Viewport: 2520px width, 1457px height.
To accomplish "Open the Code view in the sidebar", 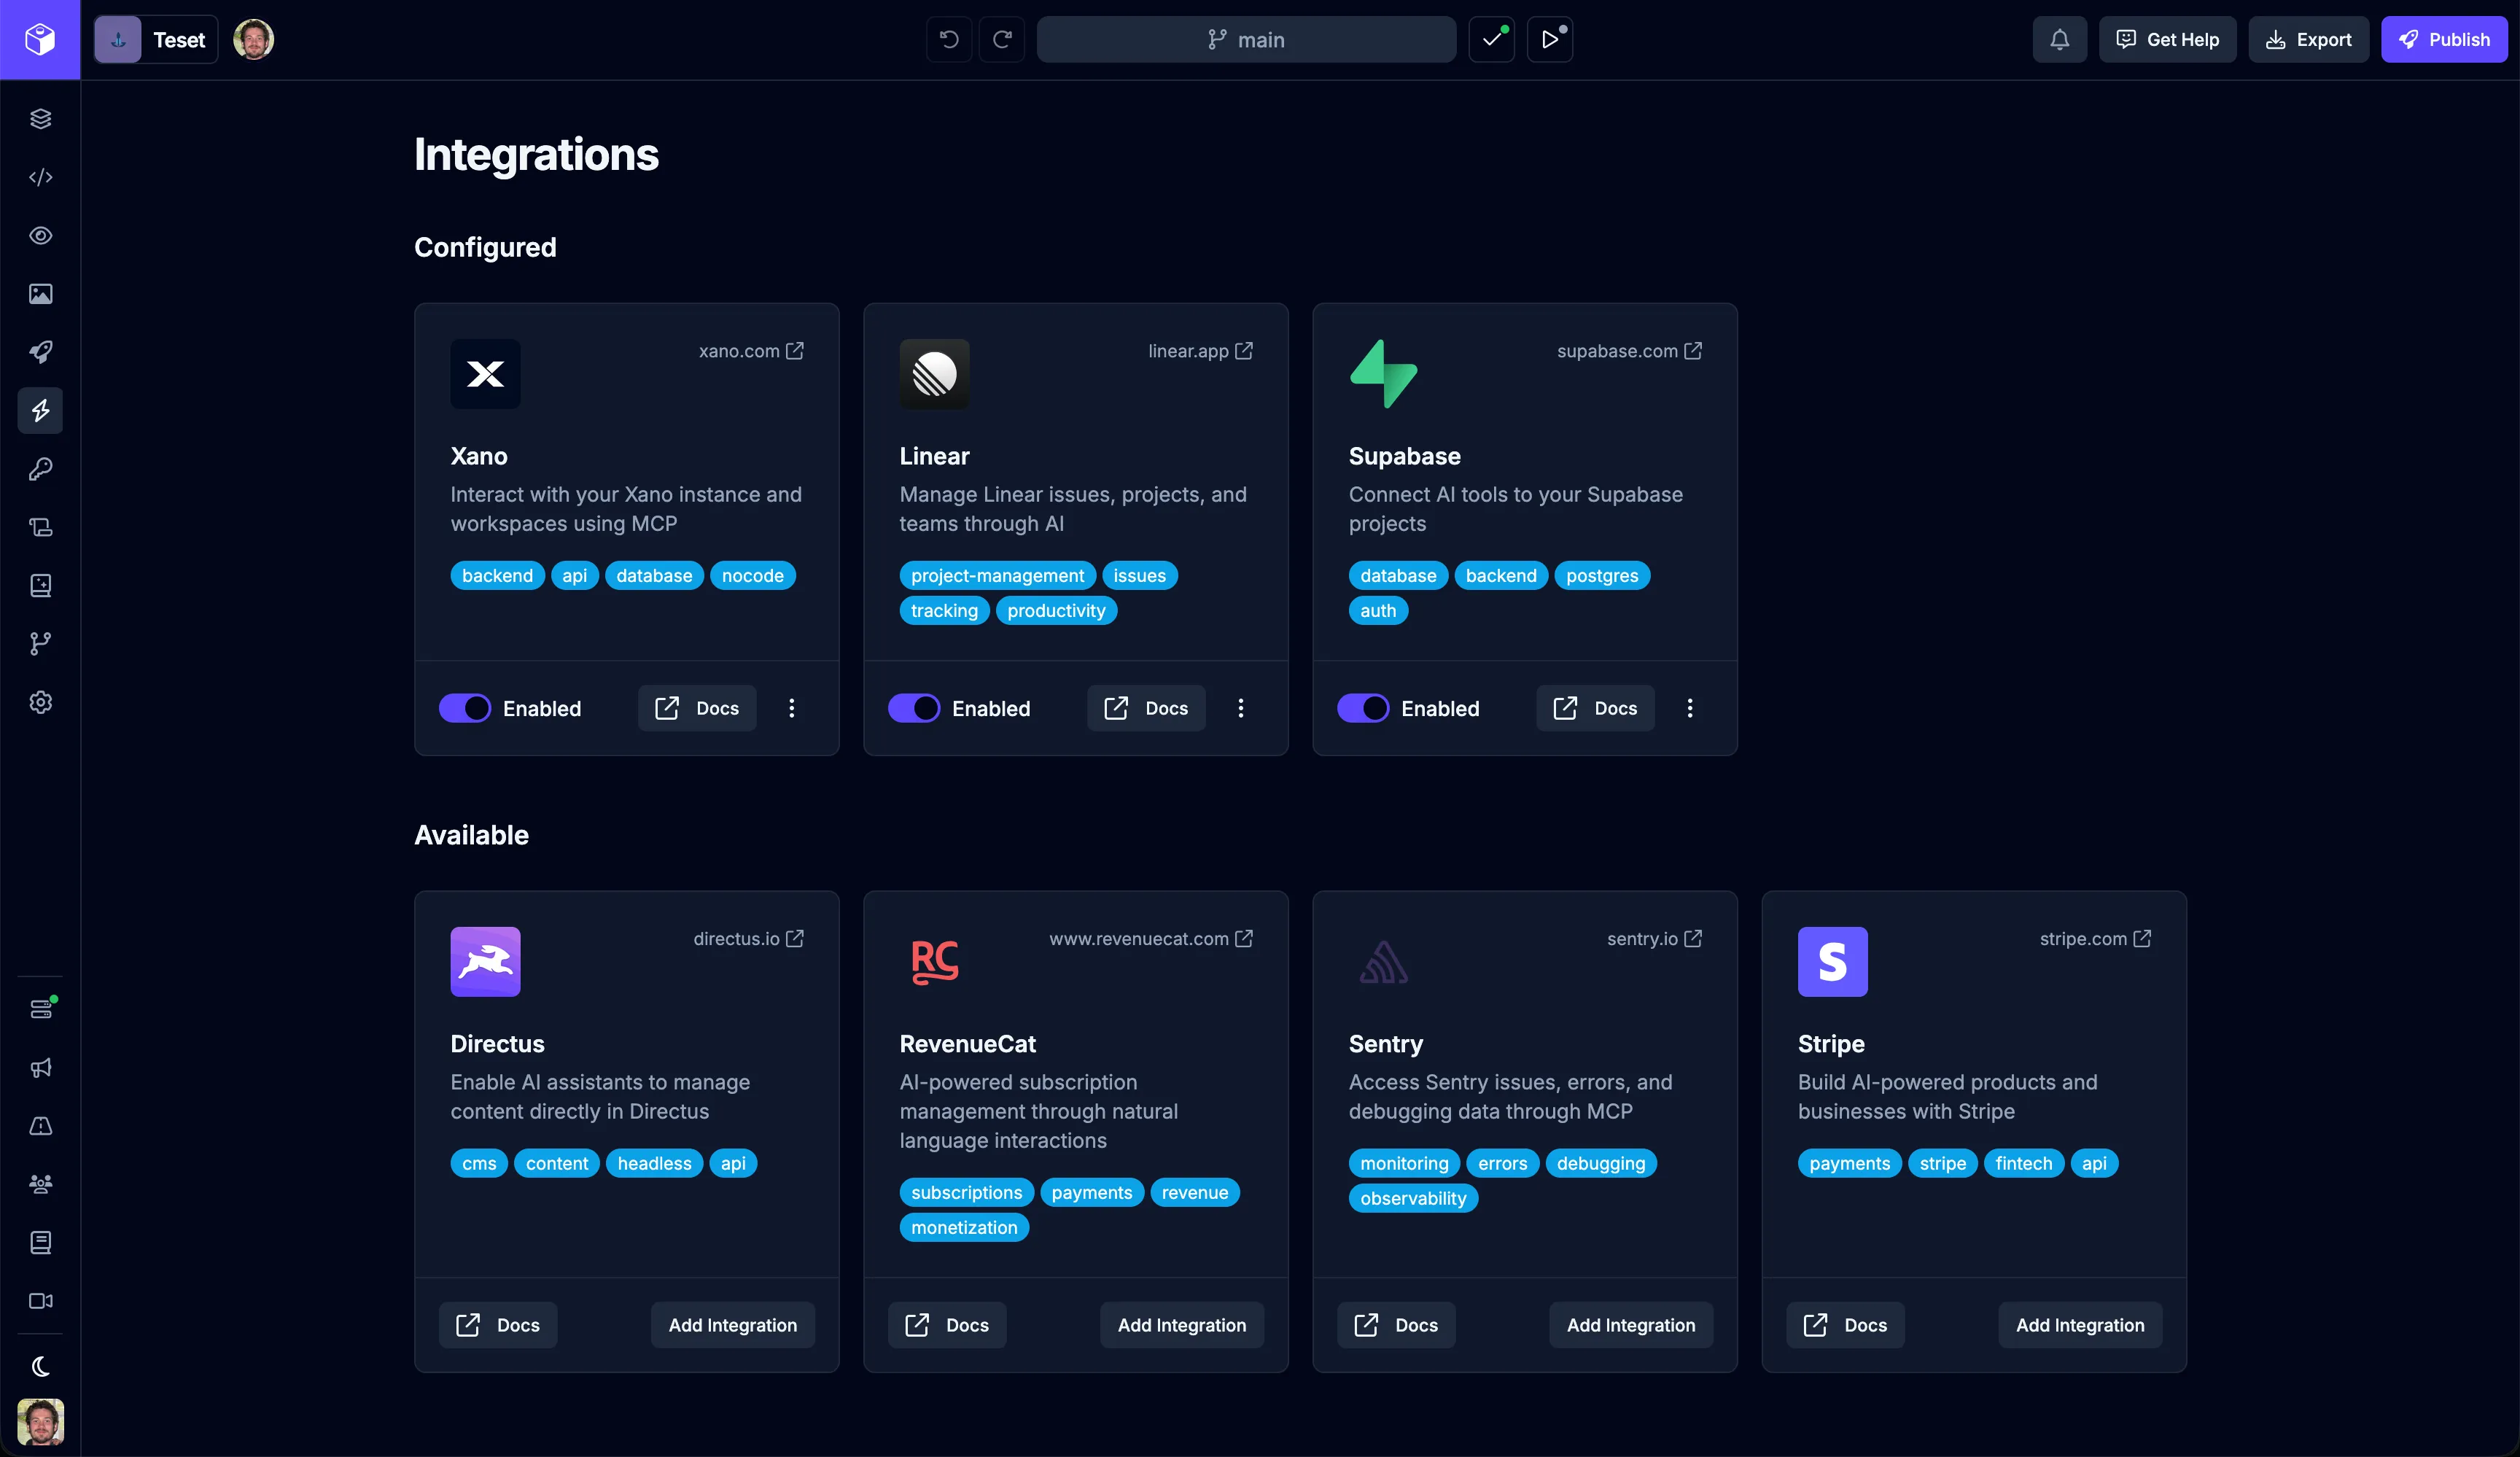I will click(x=40, y=177).
